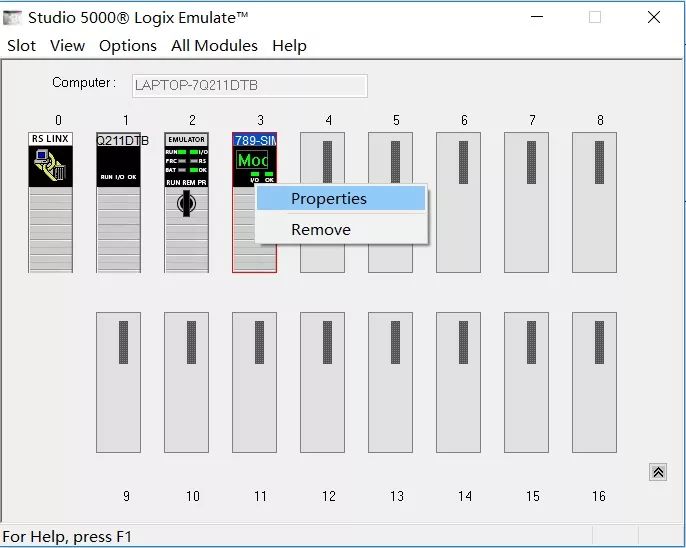Collapse chassis with double-chevron button
The height and width of the screenshot is (548, 686).
pyautogui.click(x=658, y=472)
